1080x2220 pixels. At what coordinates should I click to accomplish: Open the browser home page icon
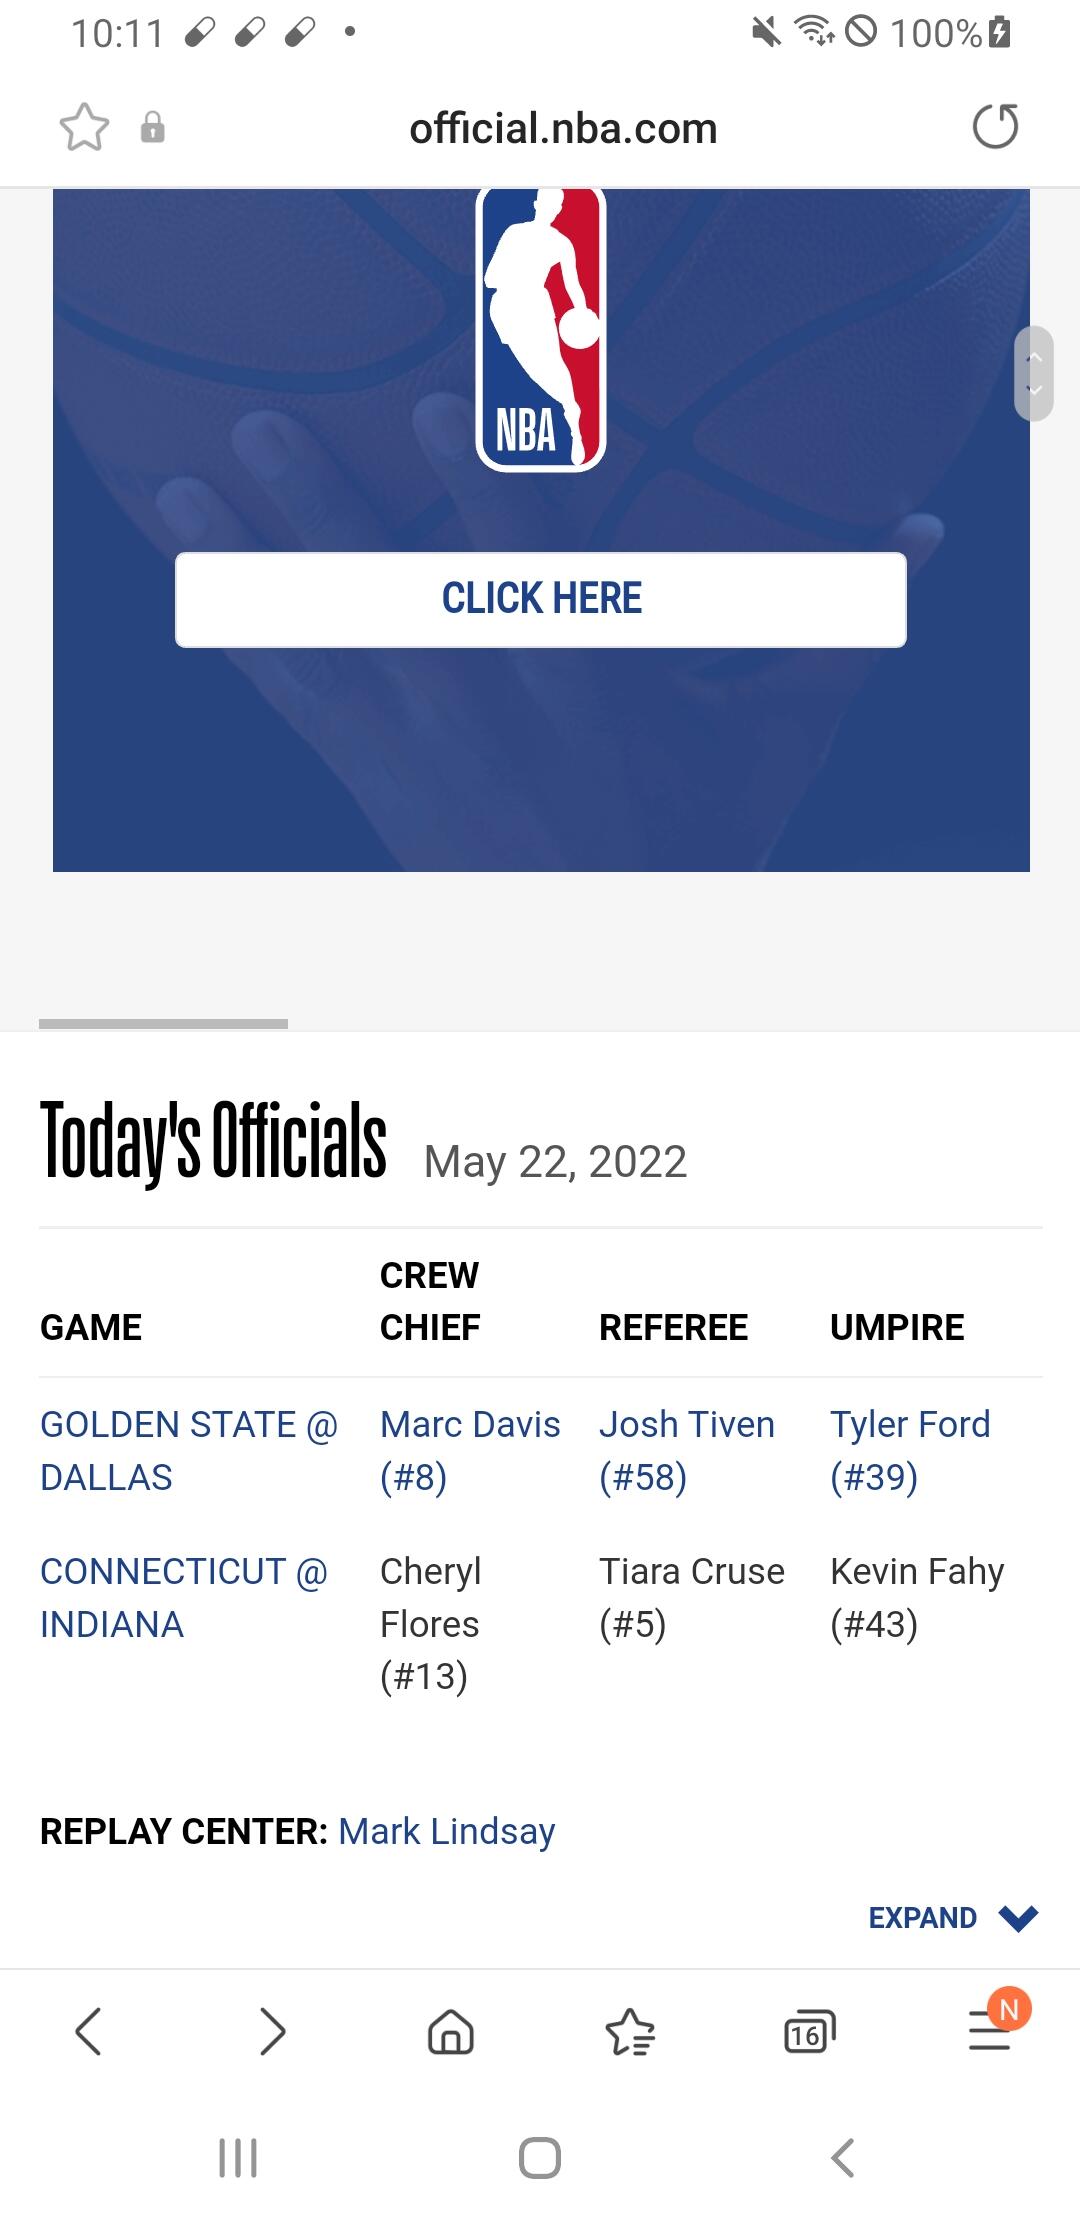click(x=451, y=2031)
